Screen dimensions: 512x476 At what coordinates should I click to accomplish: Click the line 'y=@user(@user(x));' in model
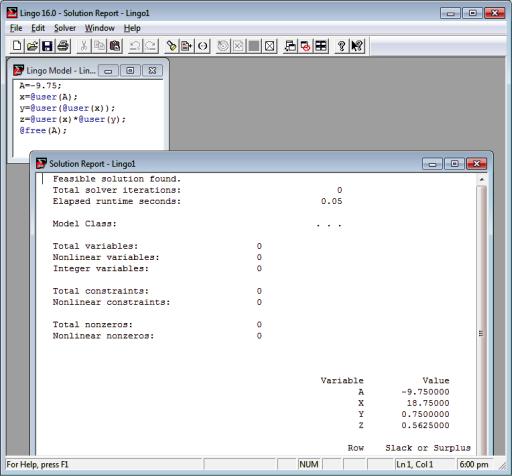tap(67, 108)
